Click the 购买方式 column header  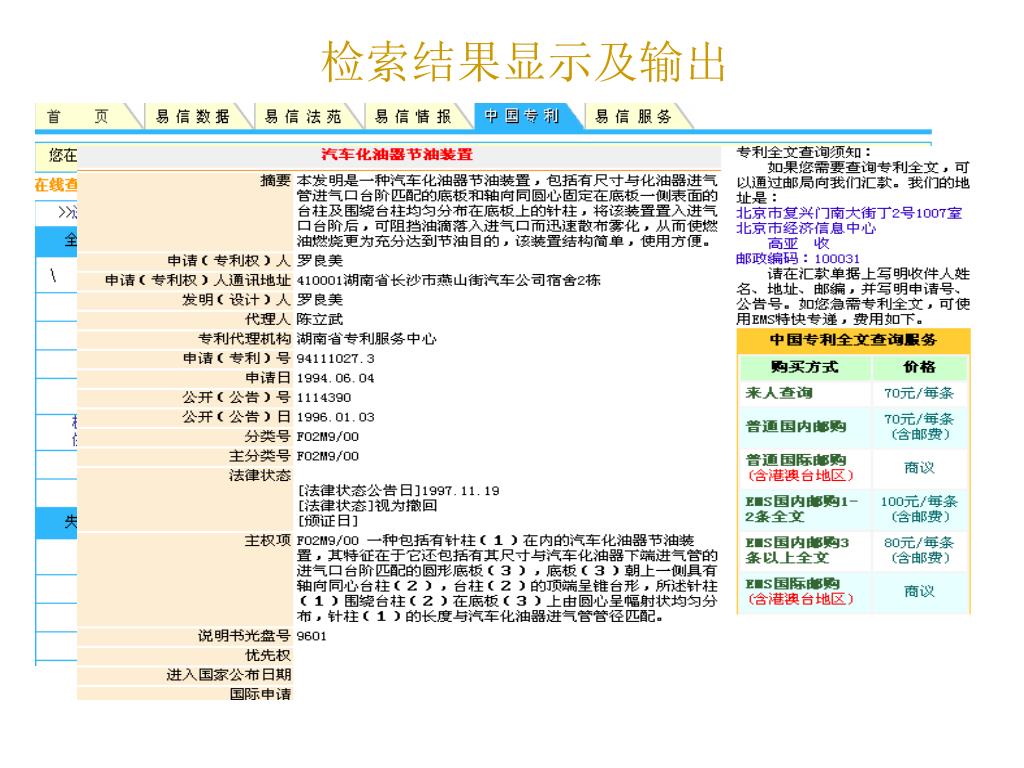804,367
